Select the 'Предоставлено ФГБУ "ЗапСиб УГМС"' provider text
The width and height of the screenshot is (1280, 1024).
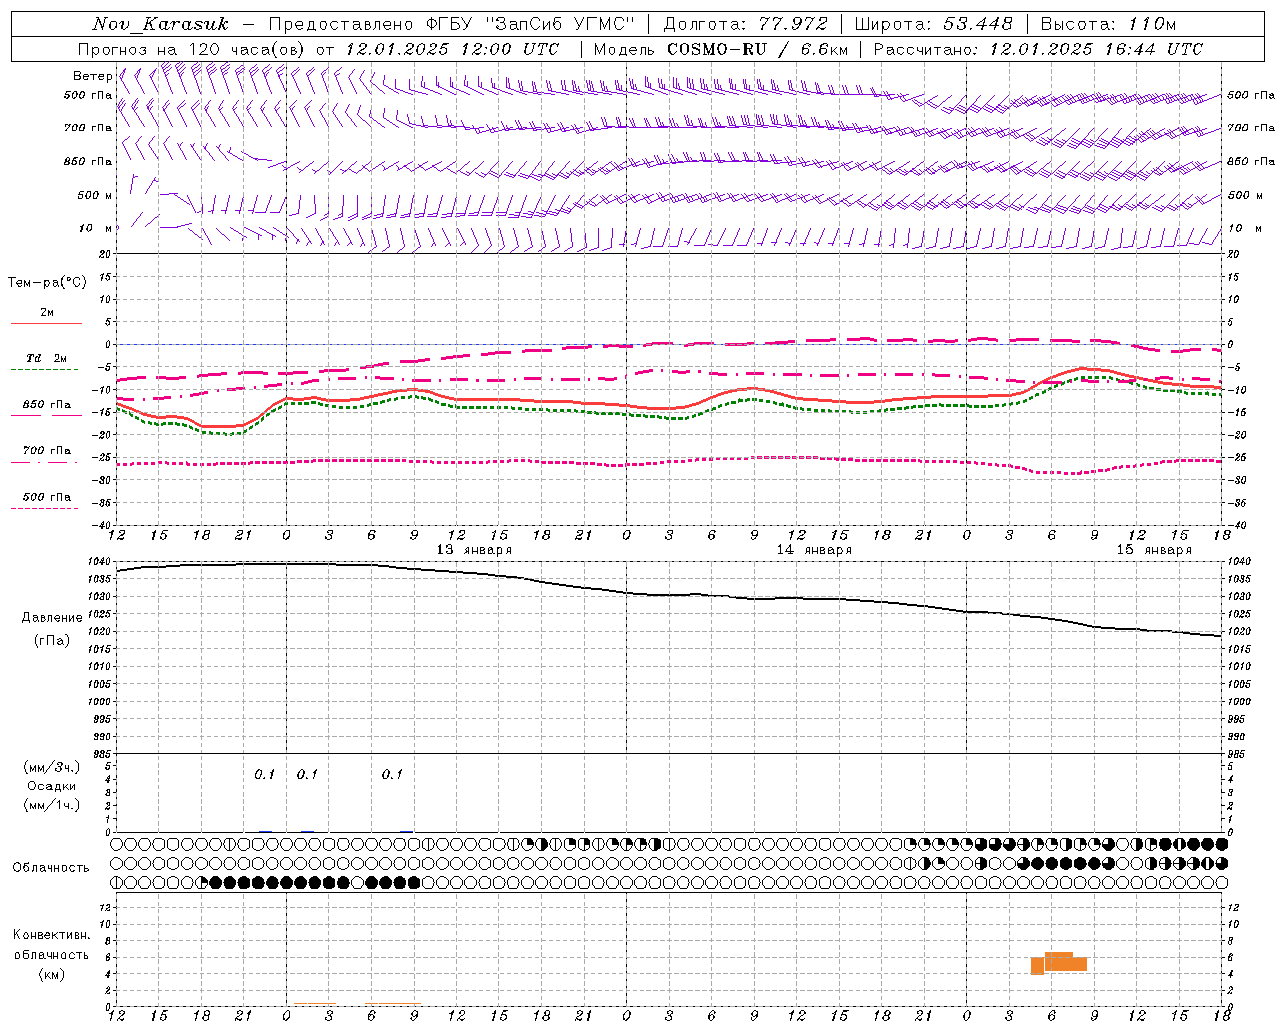tap(452, 24)
